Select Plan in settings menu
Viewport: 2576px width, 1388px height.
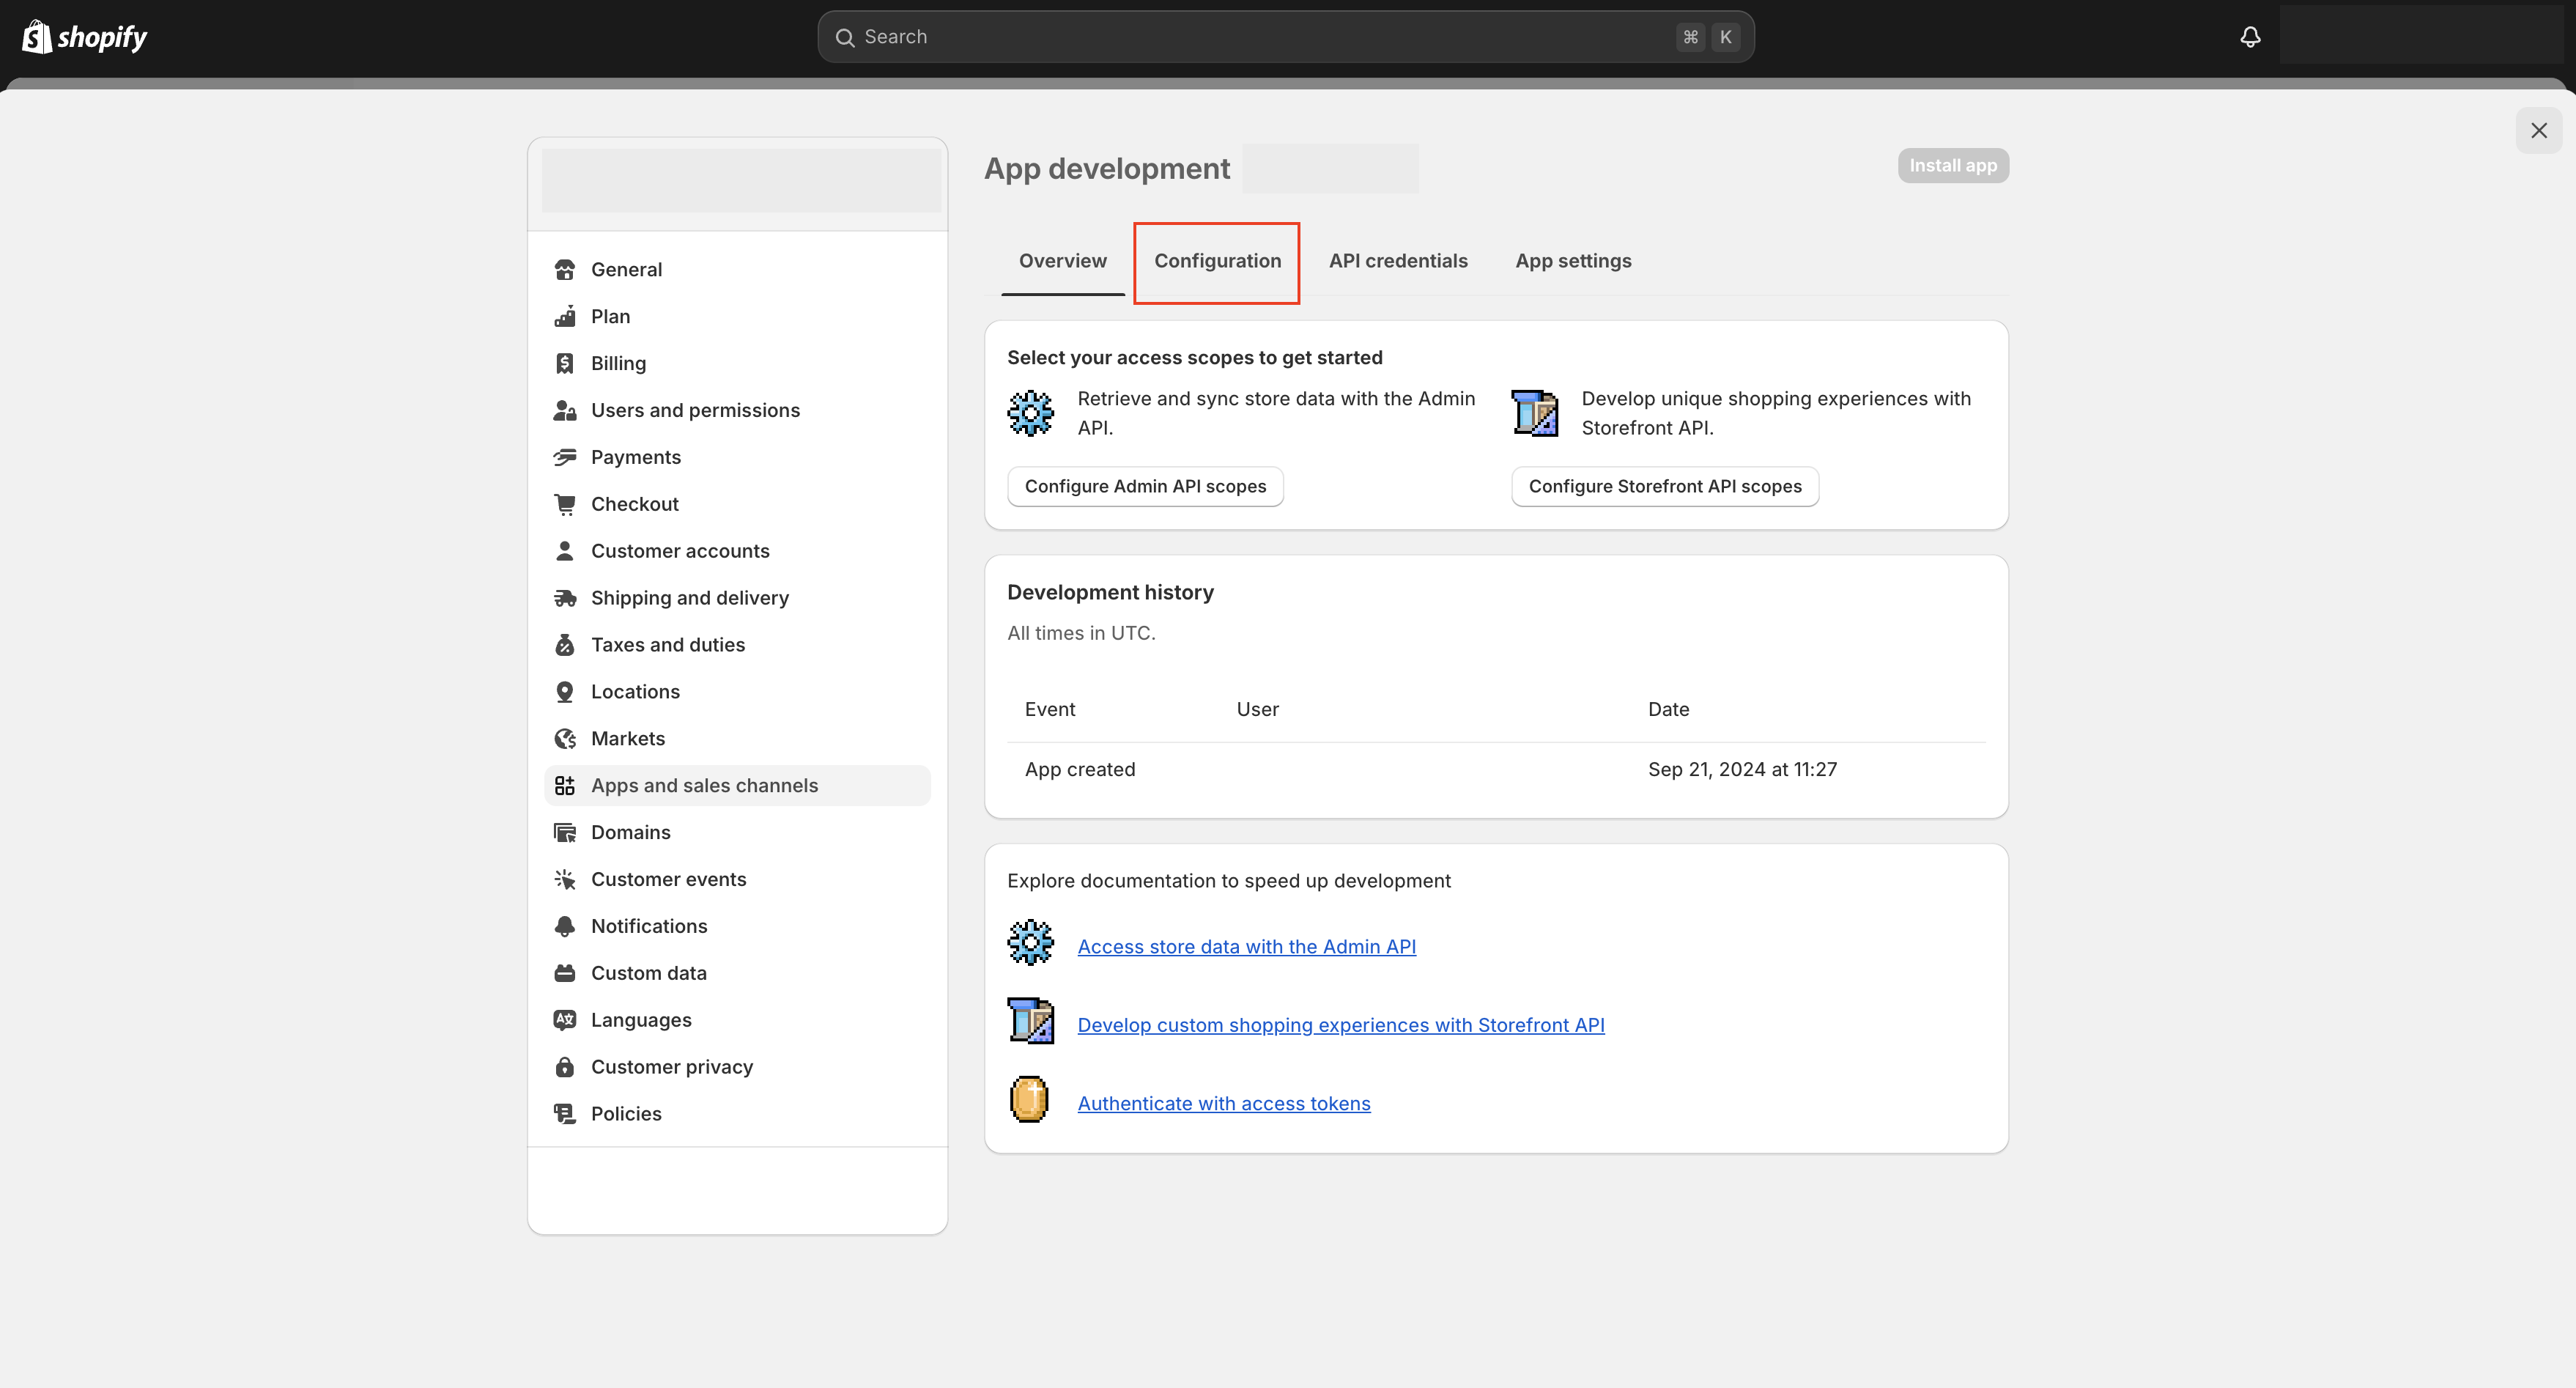pyautogui.click(x=737, y=317)
